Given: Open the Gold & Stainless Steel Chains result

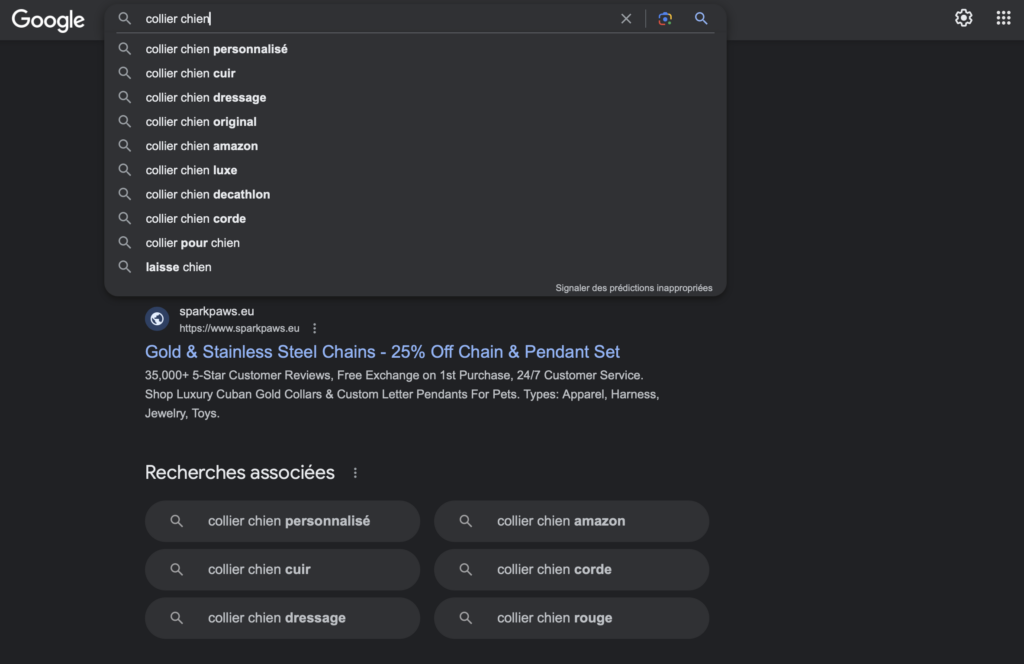Looking at the screenshot, I should coord(382,352).
